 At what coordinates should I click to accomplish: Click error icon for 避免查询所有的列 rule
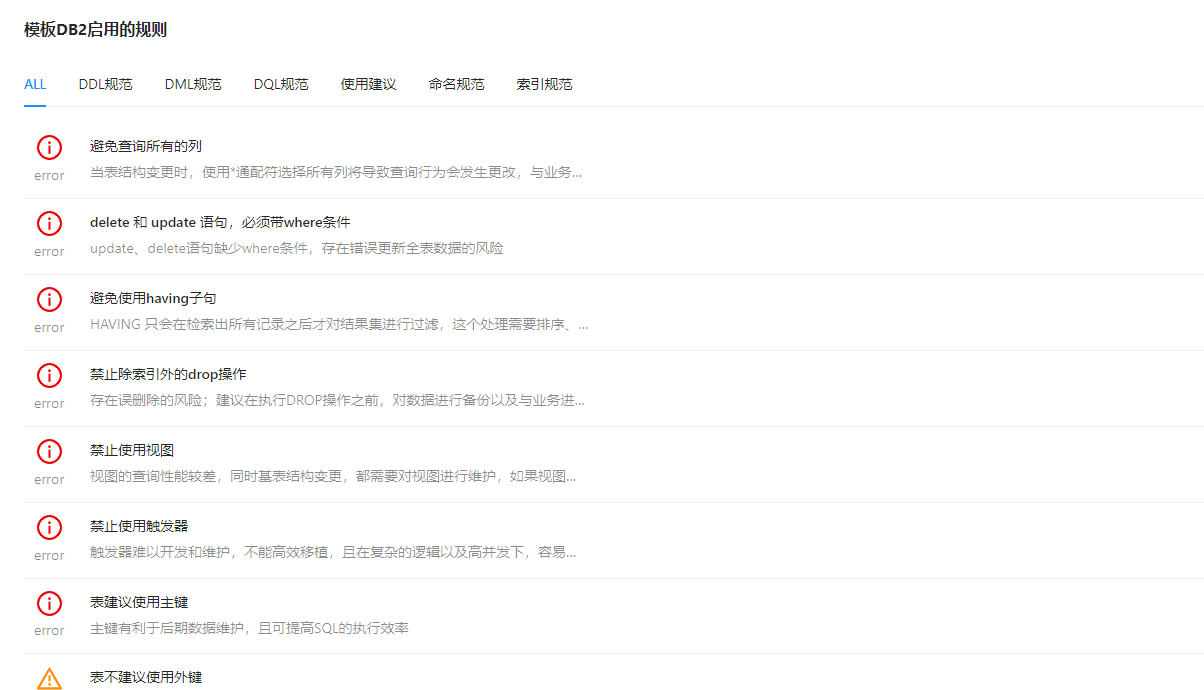49,147
